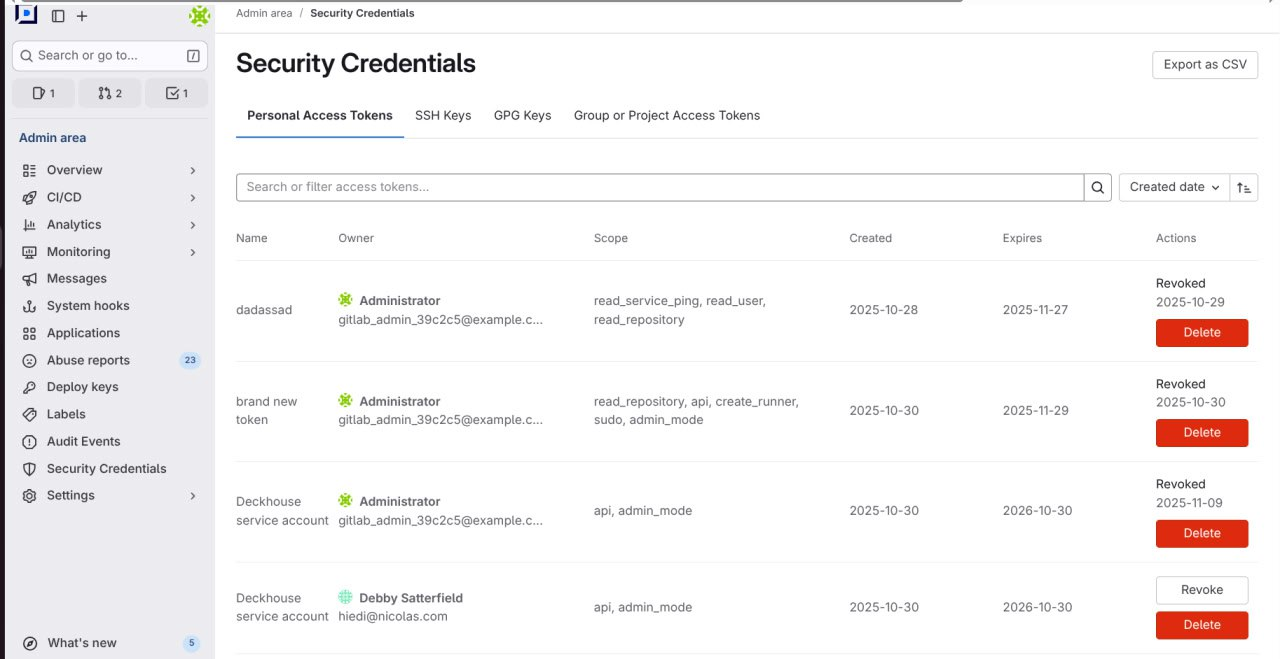Open Abuse reports showing badge 23
The width and height of the screenshot is (1280, 659).
click(x=88, y=360)
